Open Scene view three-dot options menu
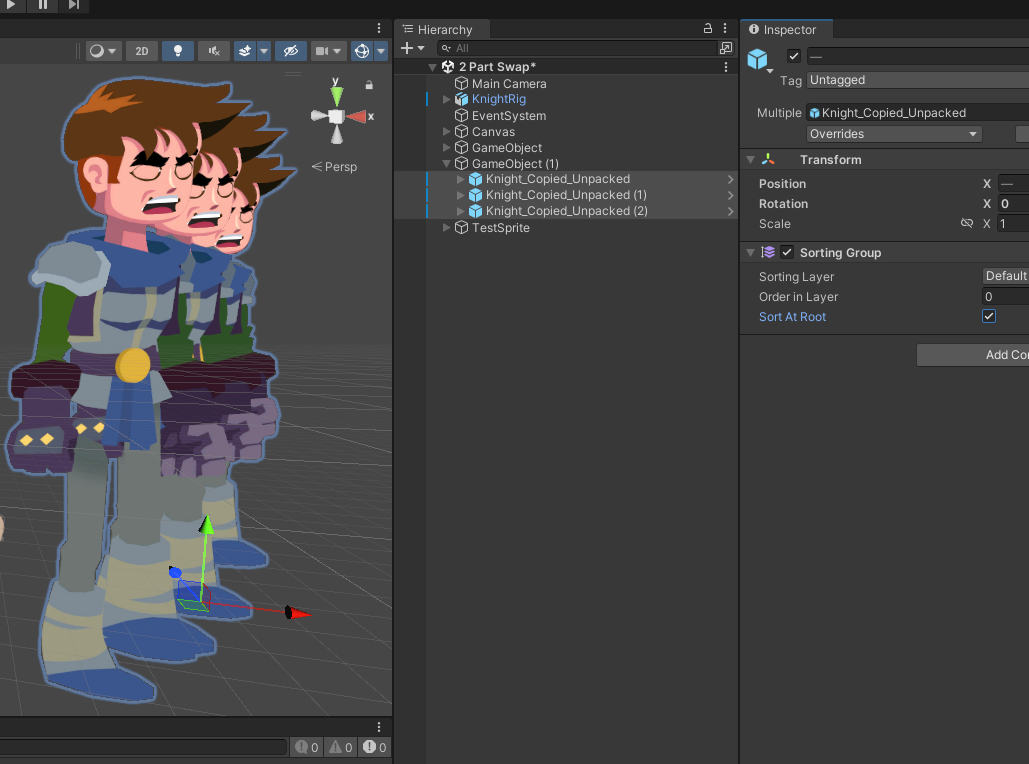The image size is (1029, 764). 379,28
